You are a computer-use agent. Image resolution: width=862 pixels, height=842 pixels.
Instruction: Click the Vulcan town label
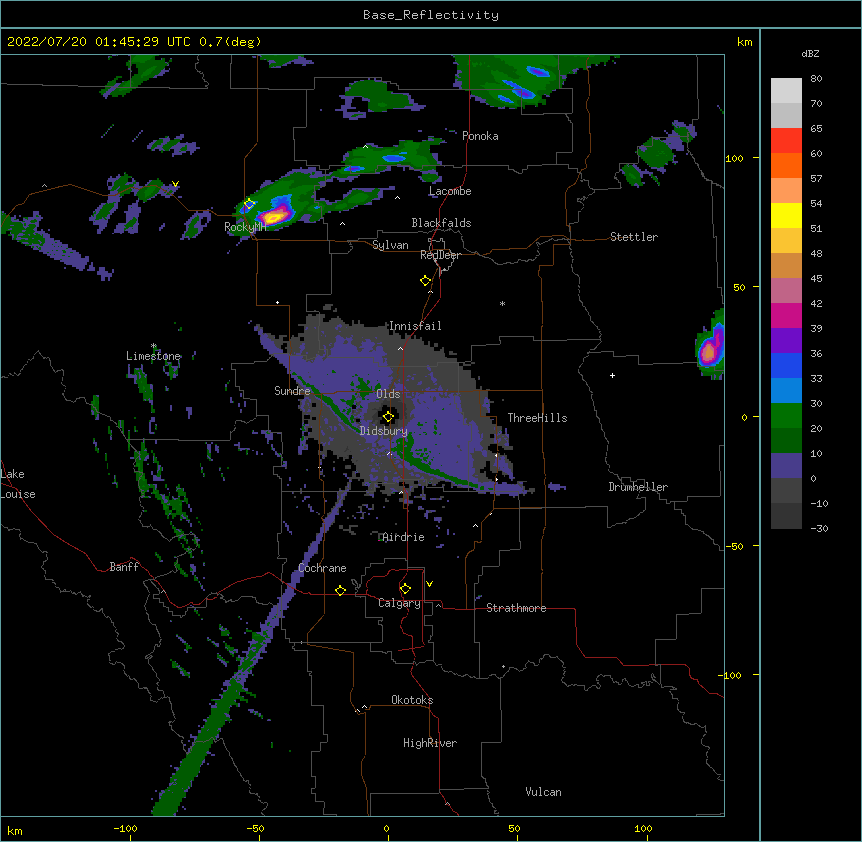[x=543, y=791]
